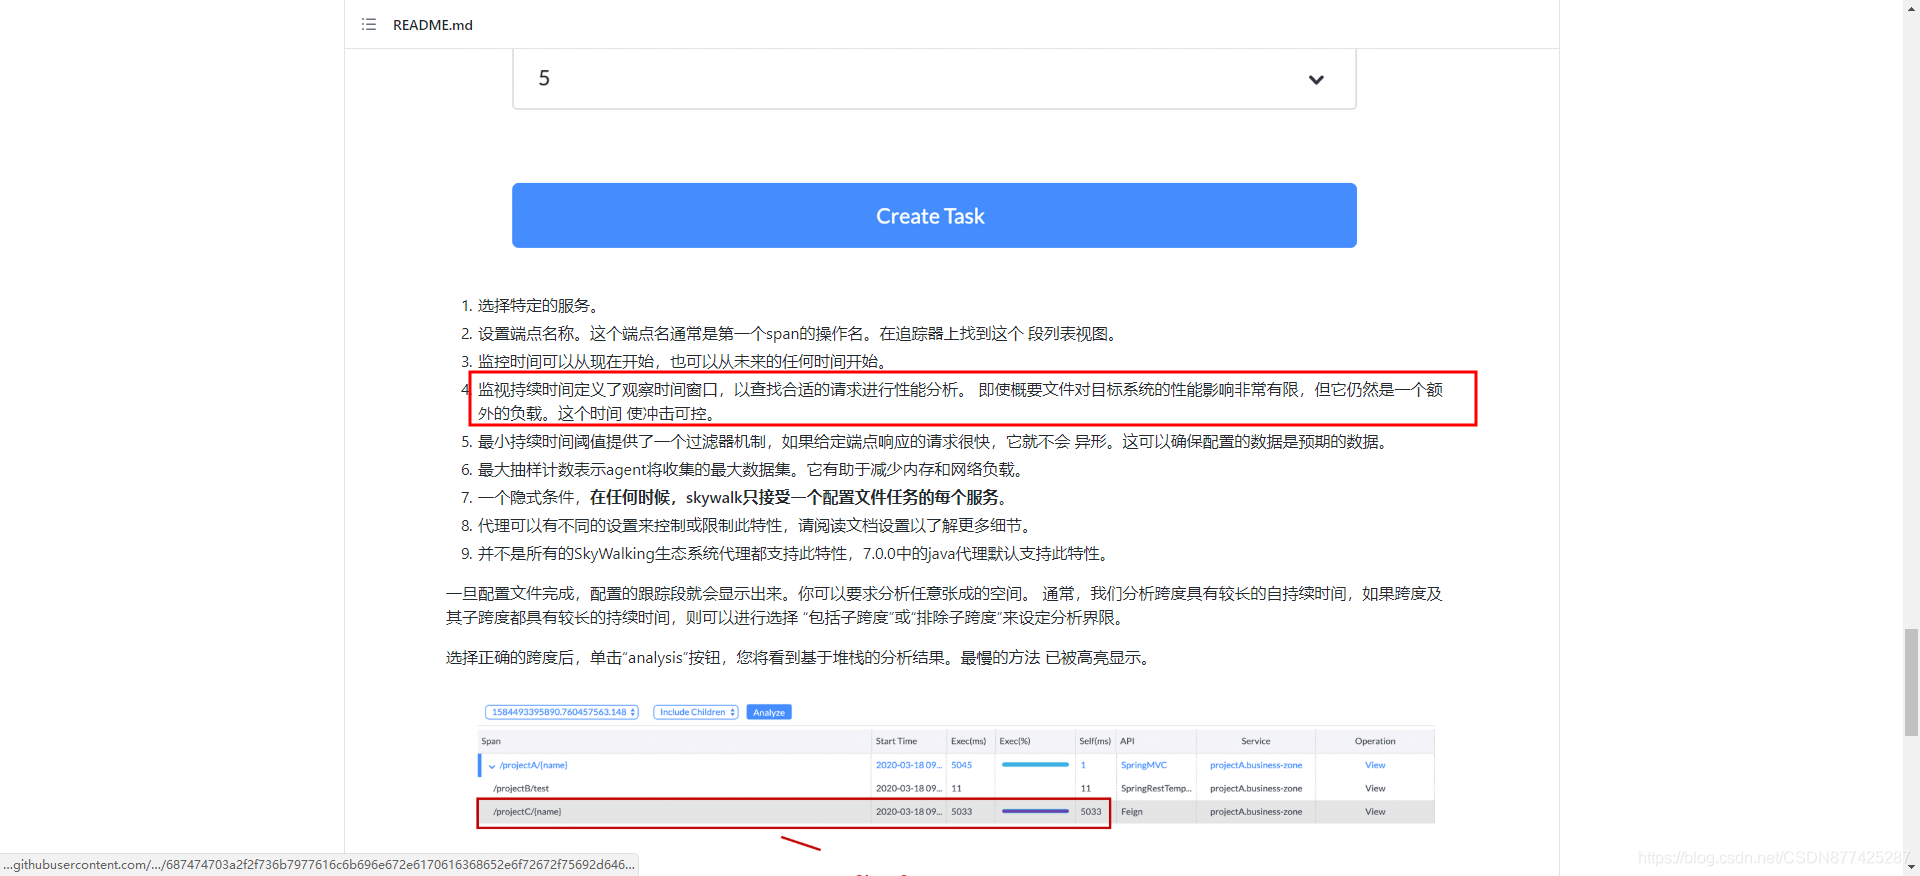The width and height of the screenshot is (1920, 876).
Task: Click the 5033 Self(ms) value
Action: [1091, 812]
